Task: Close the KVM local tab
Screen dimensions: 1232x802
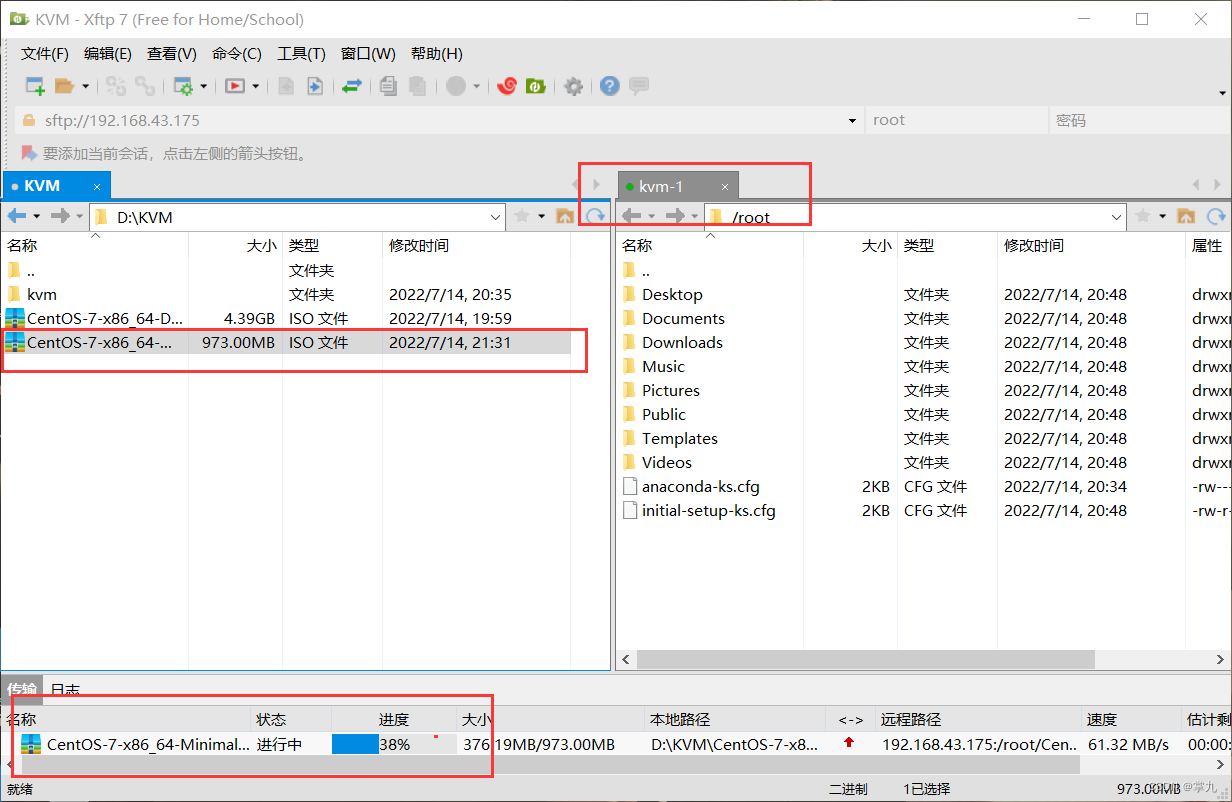Action: pyautogui.click(x=97, y=187)
